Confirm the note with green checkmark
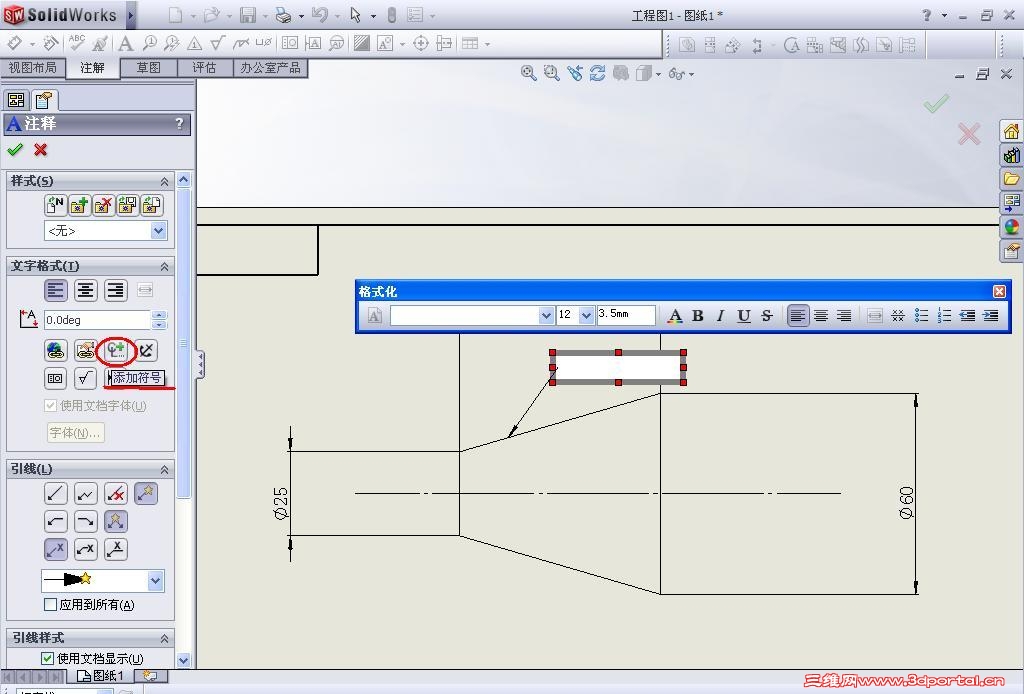Image resolution: width=1024 pixels, height=694 pixels. [15, 150]
